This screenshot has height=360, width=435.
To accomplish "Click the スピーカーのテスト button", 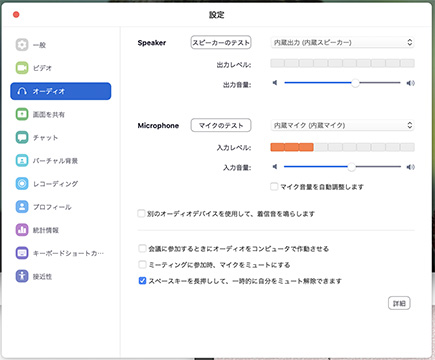I will pyautogui.click(x=221, y=42).
